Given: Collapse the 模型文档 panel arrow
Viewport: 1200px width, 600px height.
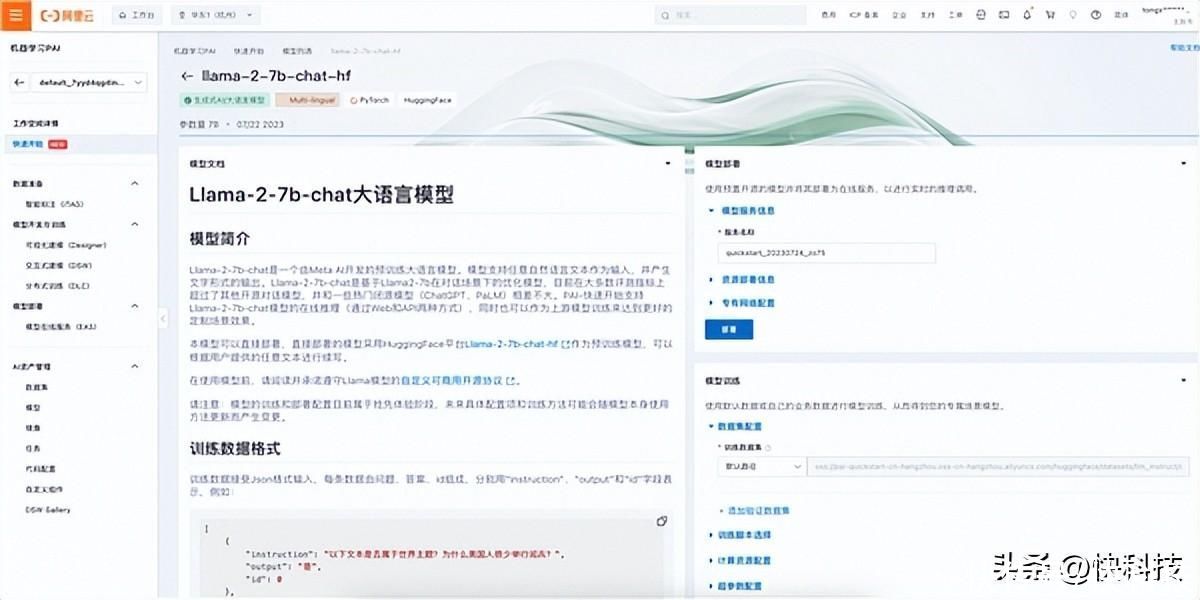Looking at the screenshot, I should [x=668, y=163].
